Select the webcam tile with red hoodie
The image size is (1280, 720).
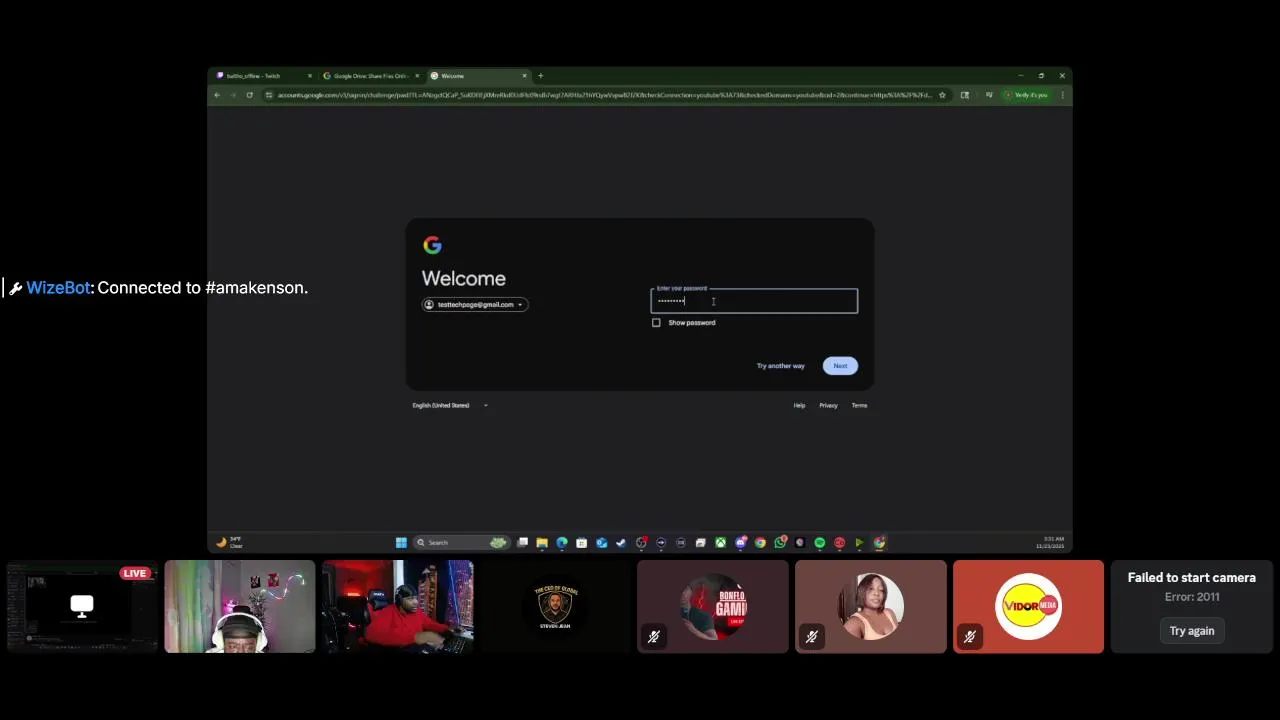pos(398,607)
